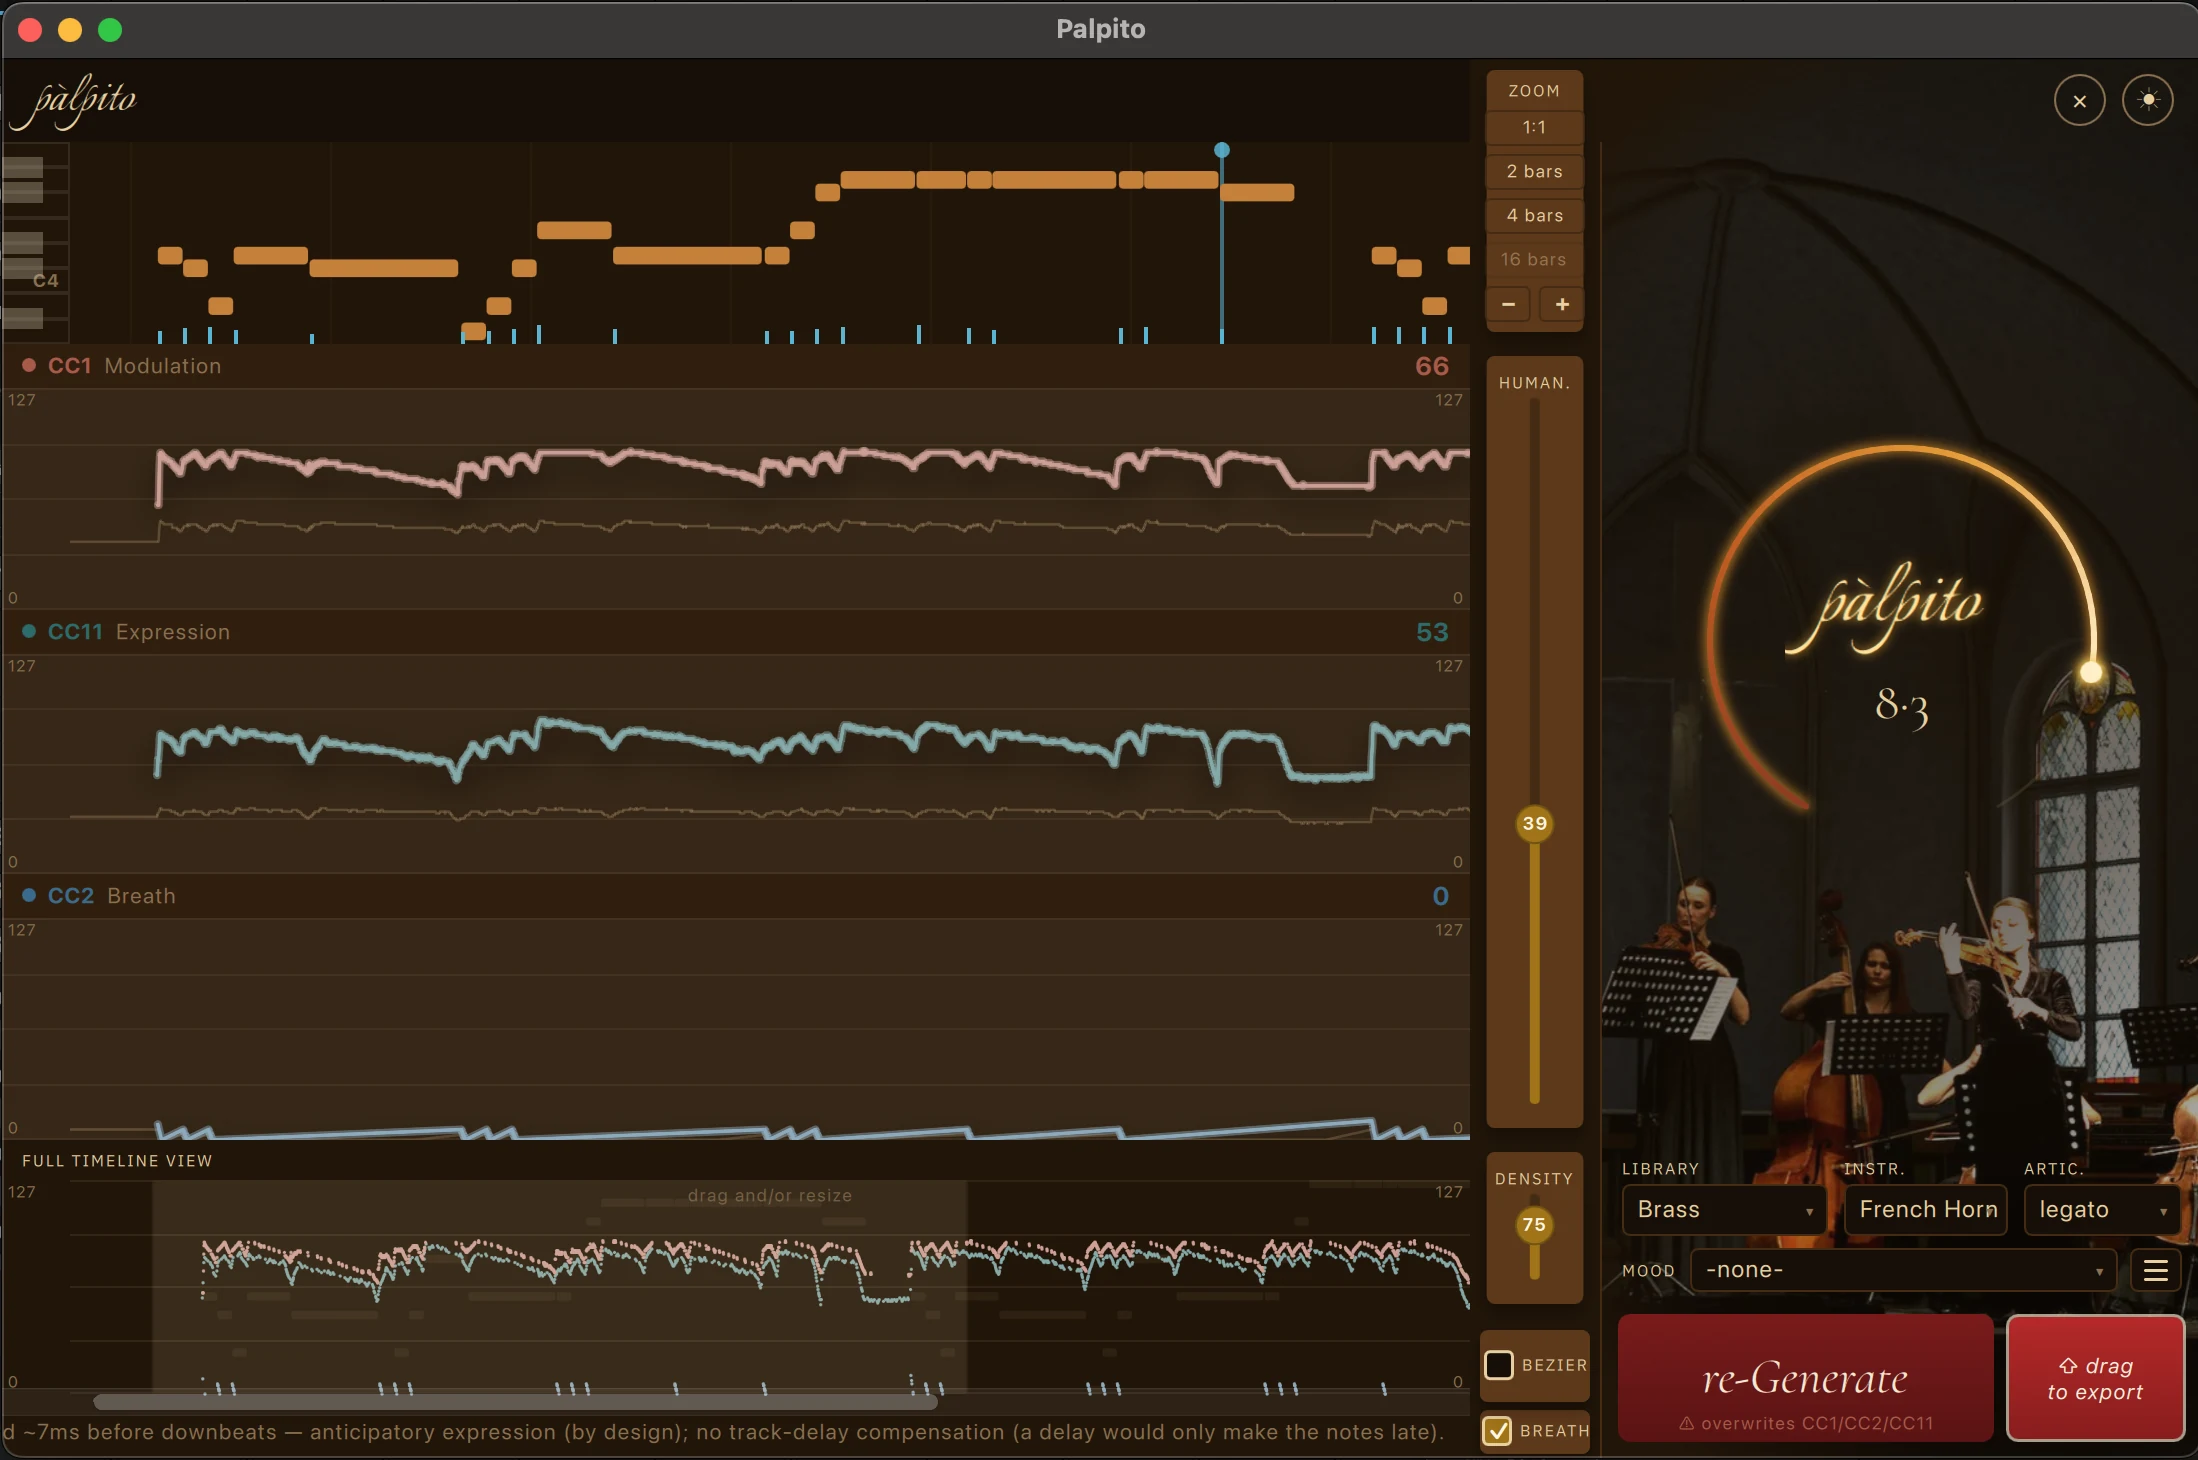
Task: Click the status bar hint text
Action: 723,1432
